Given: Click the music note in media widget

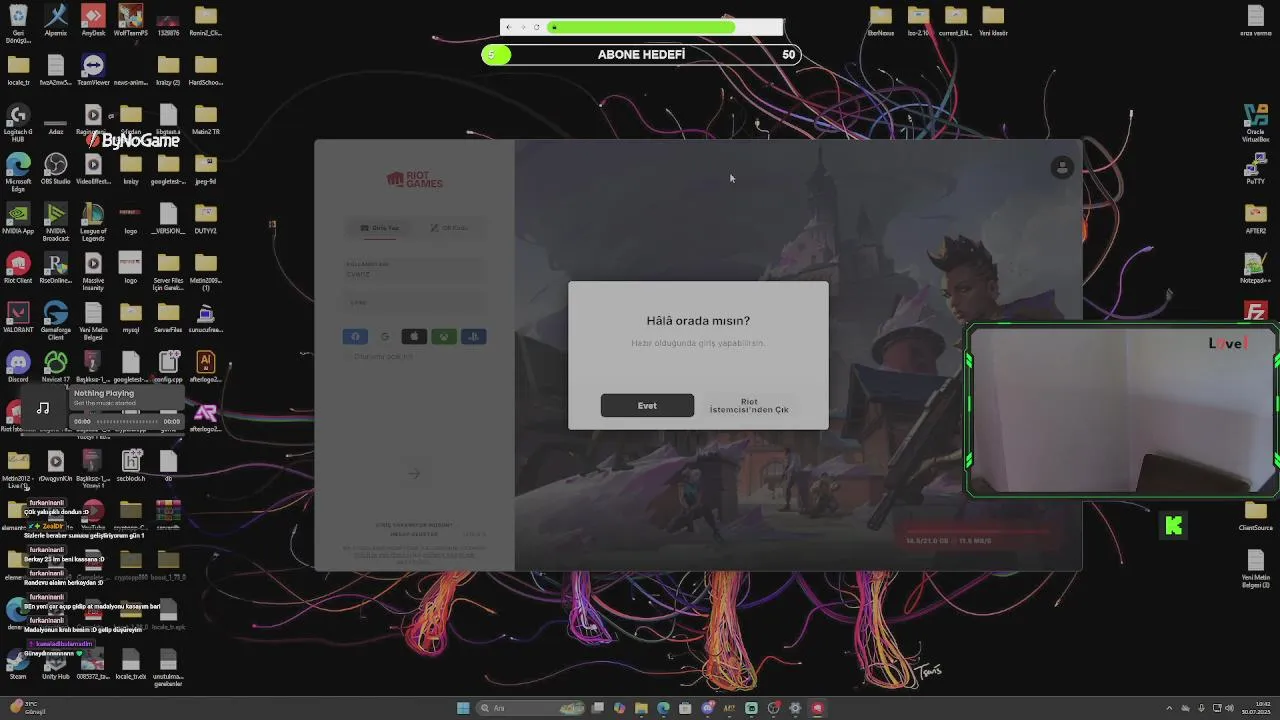Looking at the screenshot, I should (43, 408).
